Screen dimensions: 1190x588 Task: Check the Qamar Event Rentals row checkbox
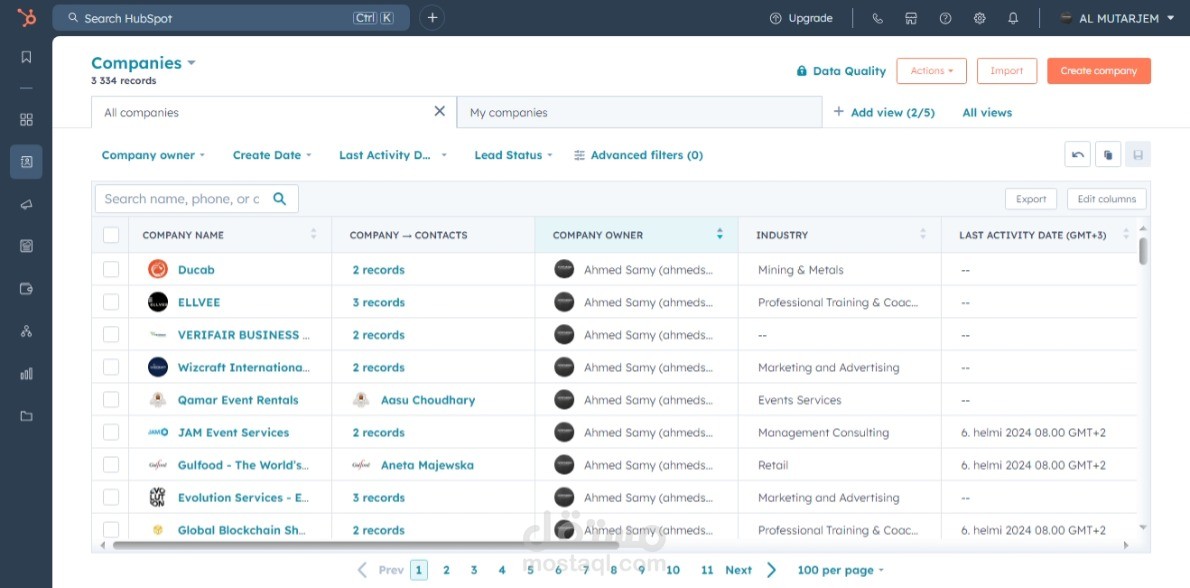pyautogui.click(x=111, y=400)
